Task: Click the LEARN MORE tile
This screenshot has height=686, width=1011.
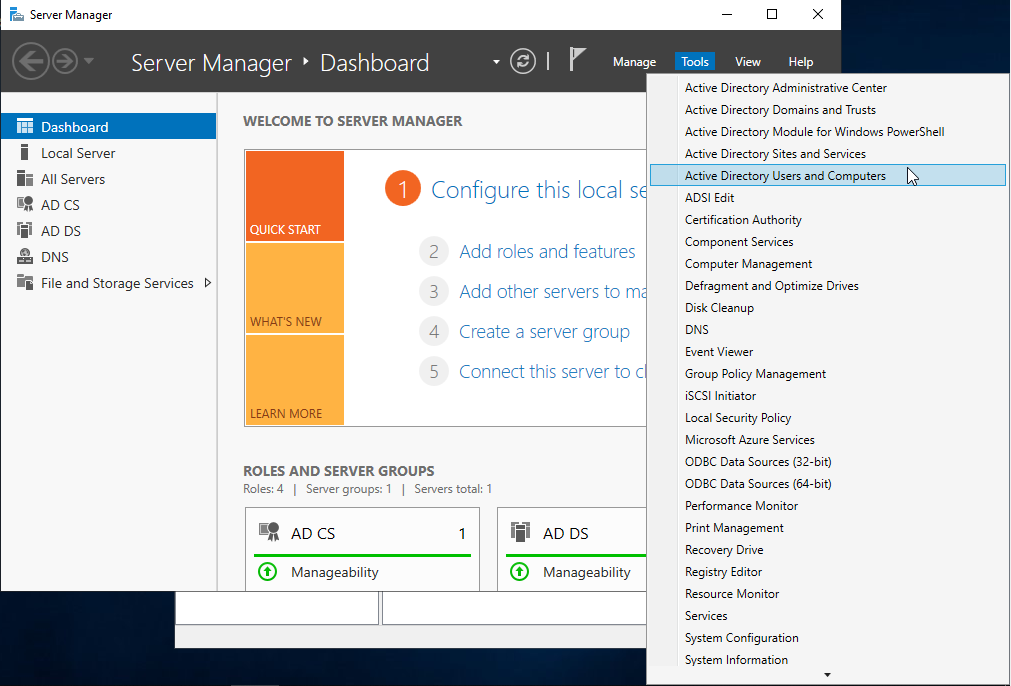Action: [x=295, y=380]
